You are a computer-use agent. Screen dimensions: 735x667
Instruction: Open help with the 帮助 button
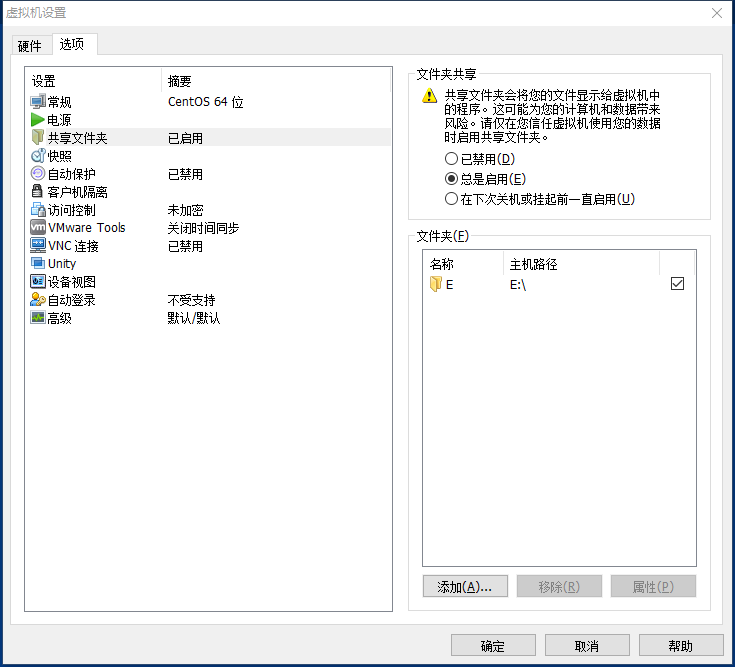[681, 646]
